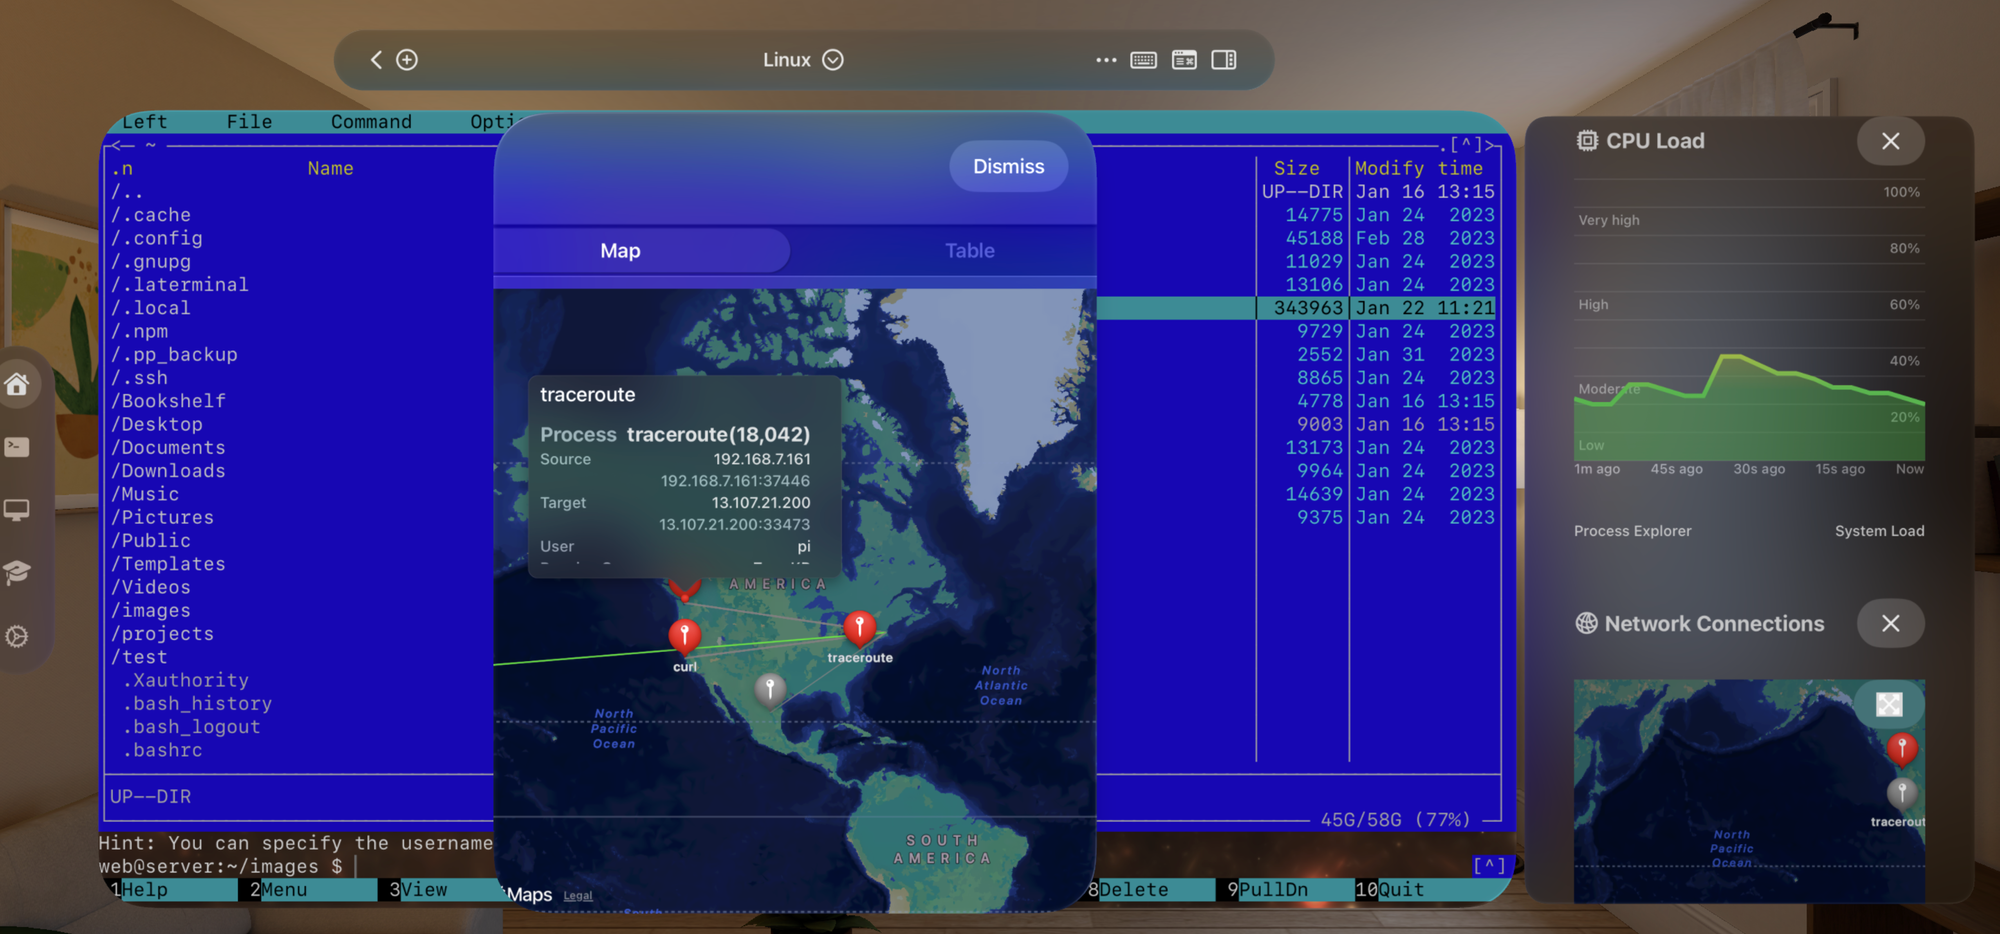Select the .Xauthority file
Viewport: 2000px width, 934px height.
pos(185,680)
